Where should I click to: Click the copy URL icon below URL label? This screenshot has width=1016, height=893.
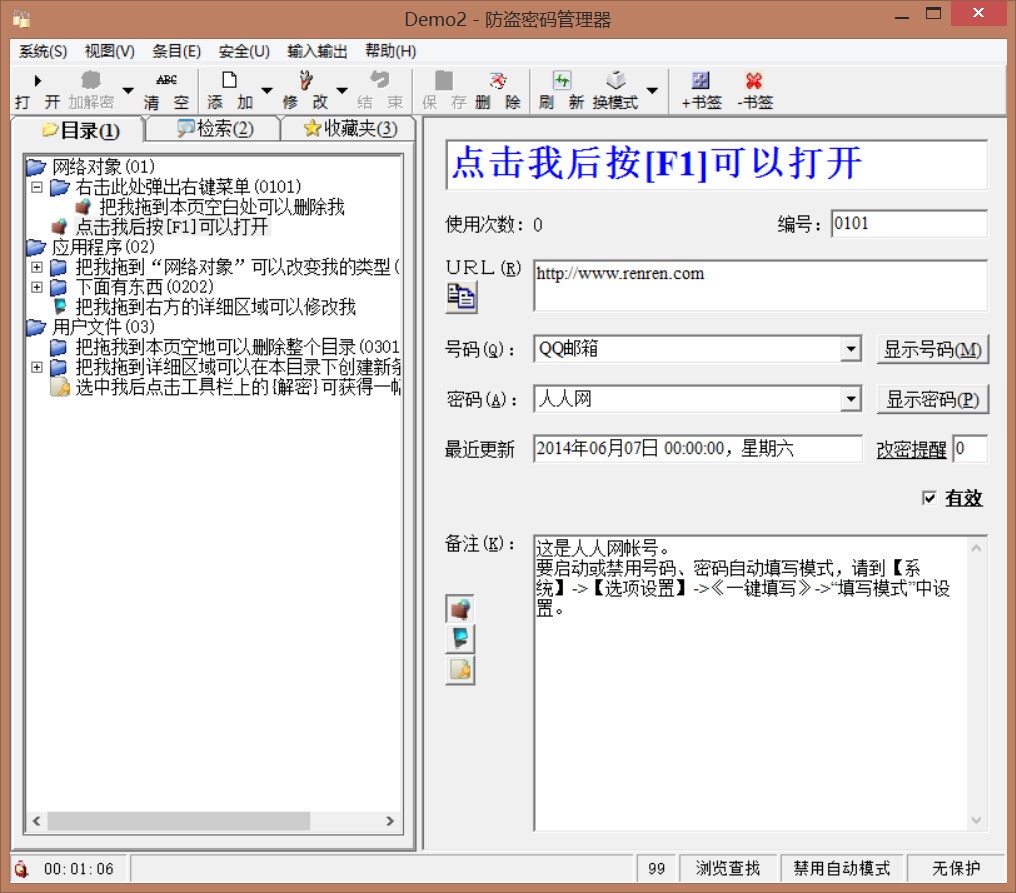pos(460,297)
